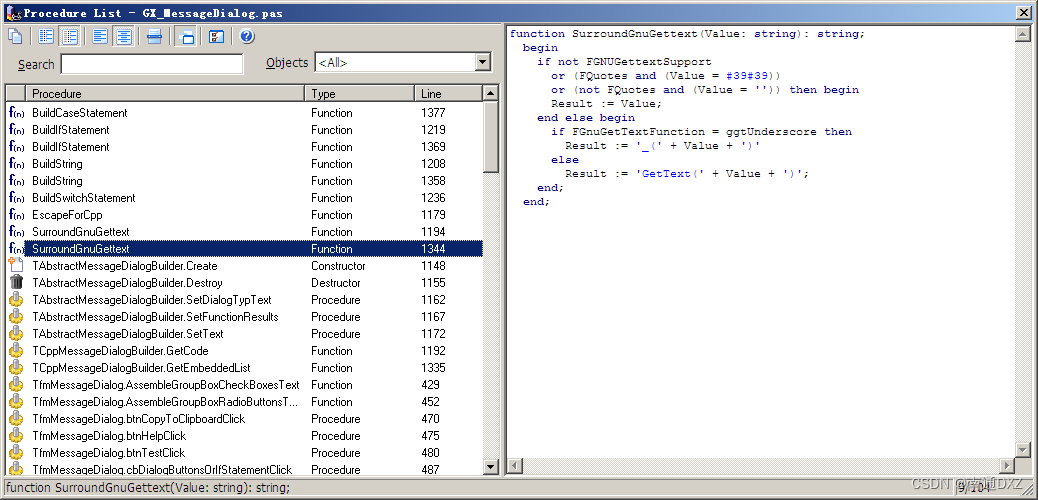The height and width of the screenshot is (500, 1038).
Task: Select TCppMessageDialogBuilder.GetCode row text
Action: 120,351
